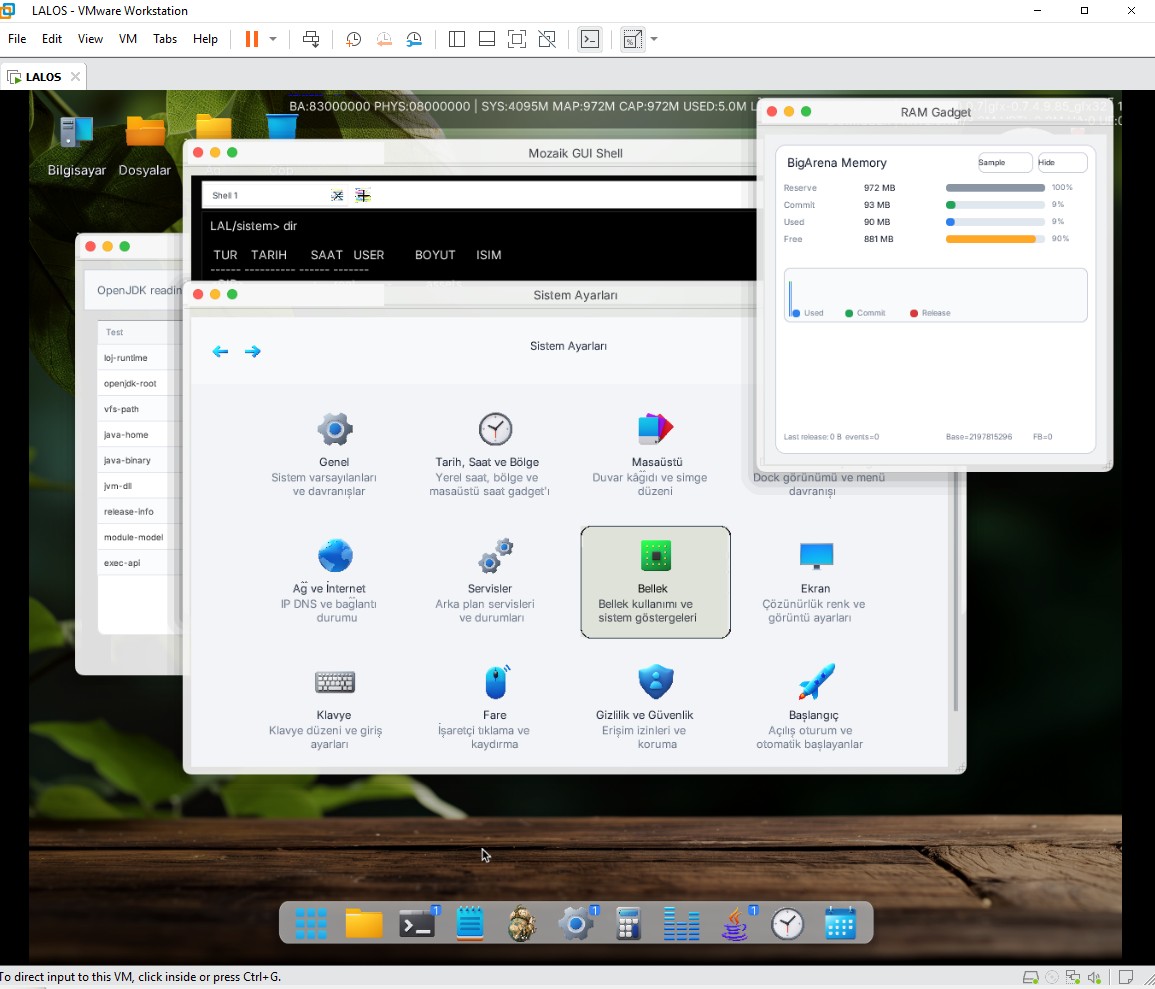Image resolution: width=1155 pixels, height=989 pixels.
Task: Open the Servisler settings icon
Action: coord(495,555)
